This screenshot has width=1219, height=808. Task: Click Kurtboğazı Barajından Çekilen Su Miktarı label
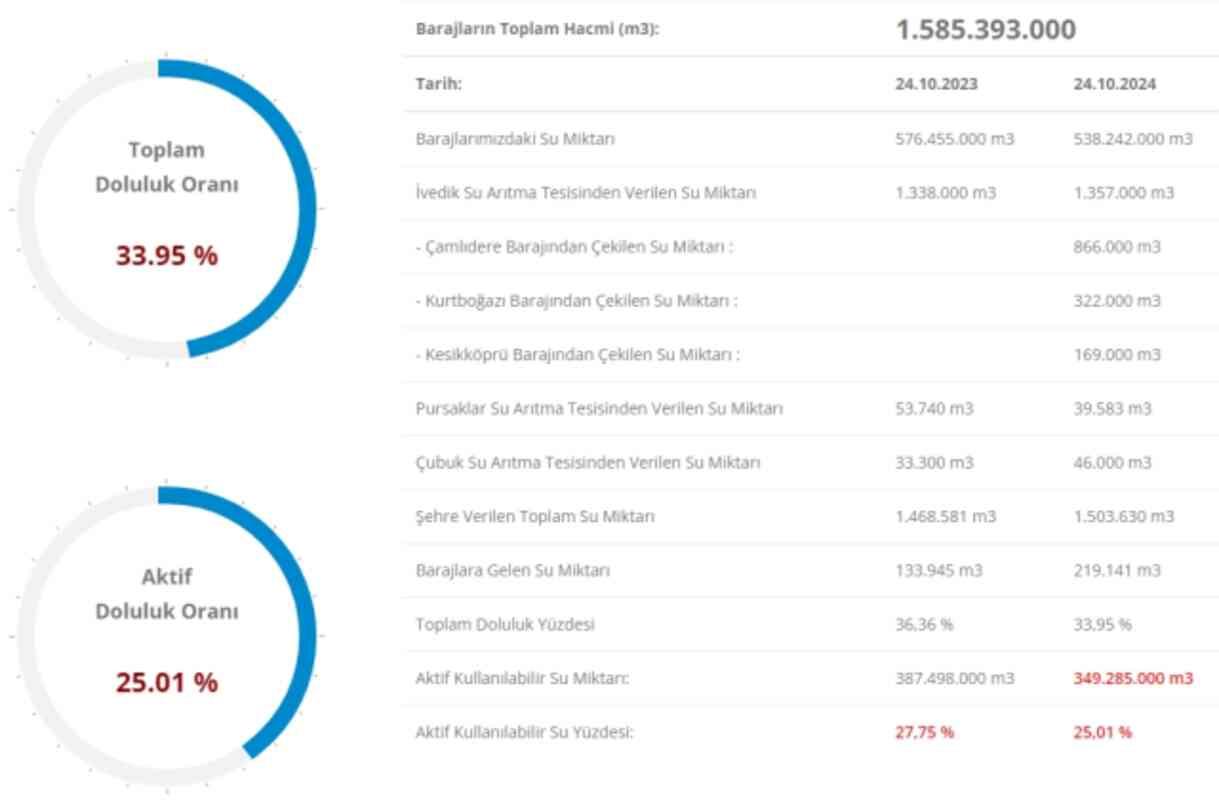pos(576,301)
